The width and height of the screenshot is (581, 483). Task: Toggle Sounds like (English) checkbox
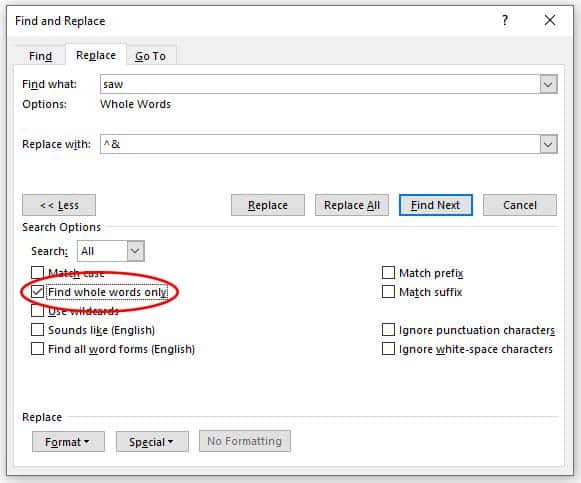[x=37, y=330]
